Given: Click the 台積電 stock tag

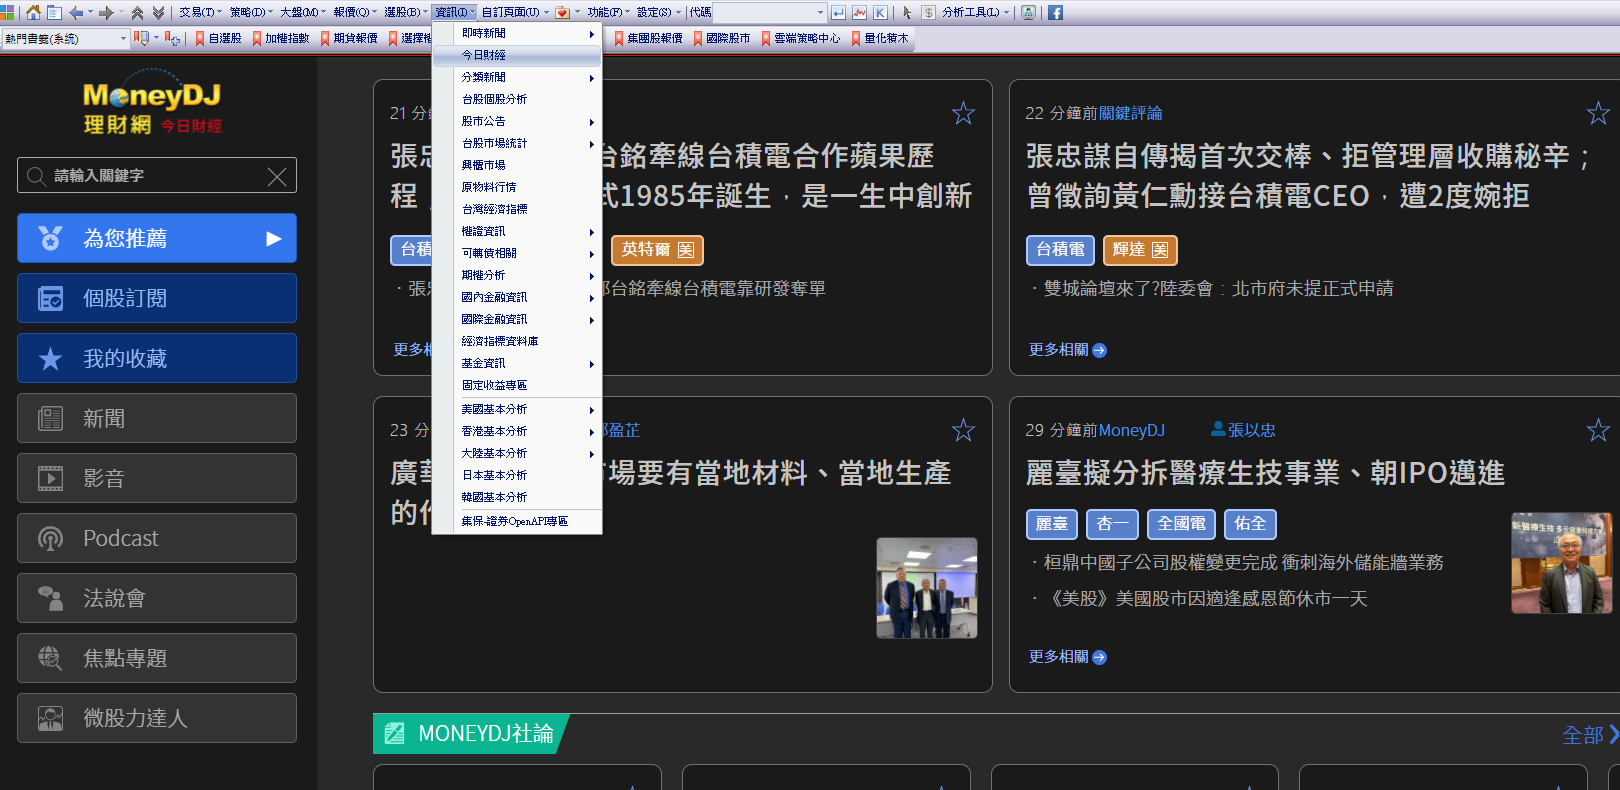Looking at the screenshot, I should (1060, 250).
